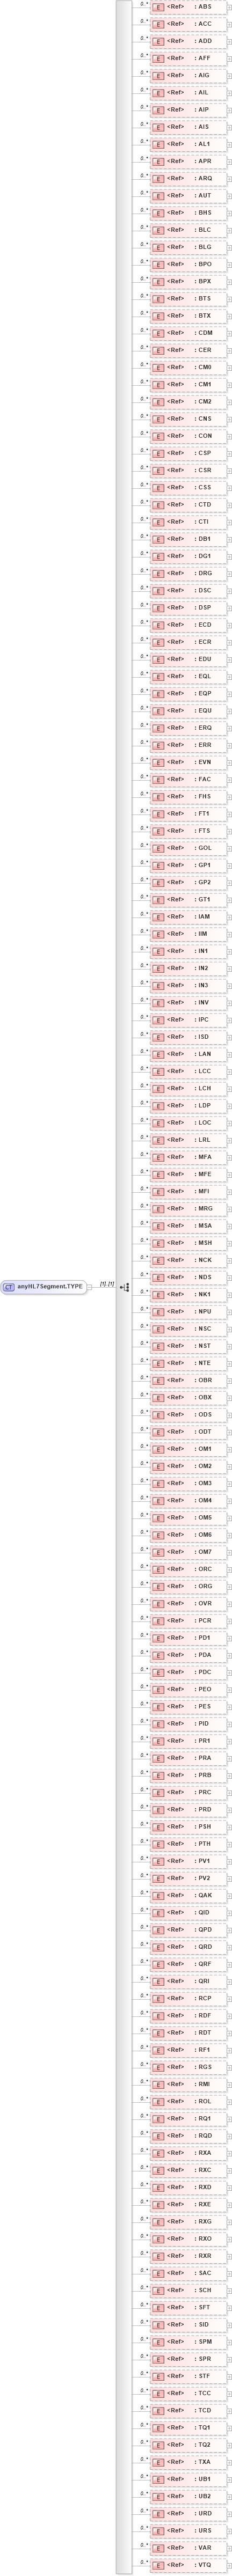Click the E icon of the MSH element

[x=158, y=1243]
